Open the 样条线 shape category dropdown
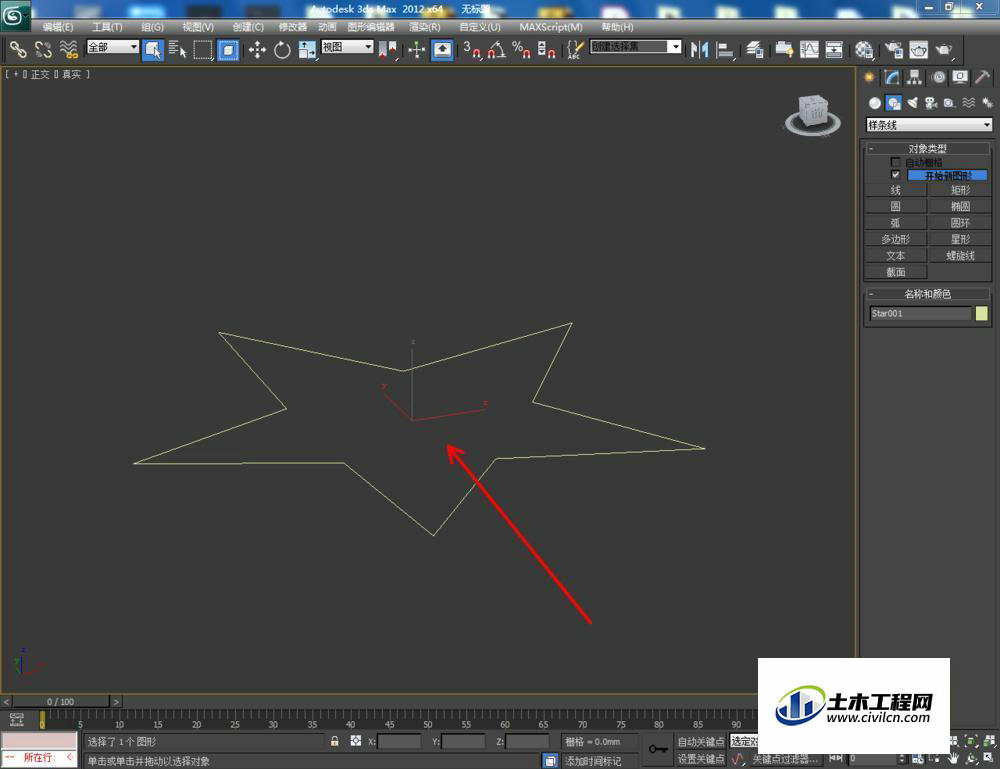 929,125
